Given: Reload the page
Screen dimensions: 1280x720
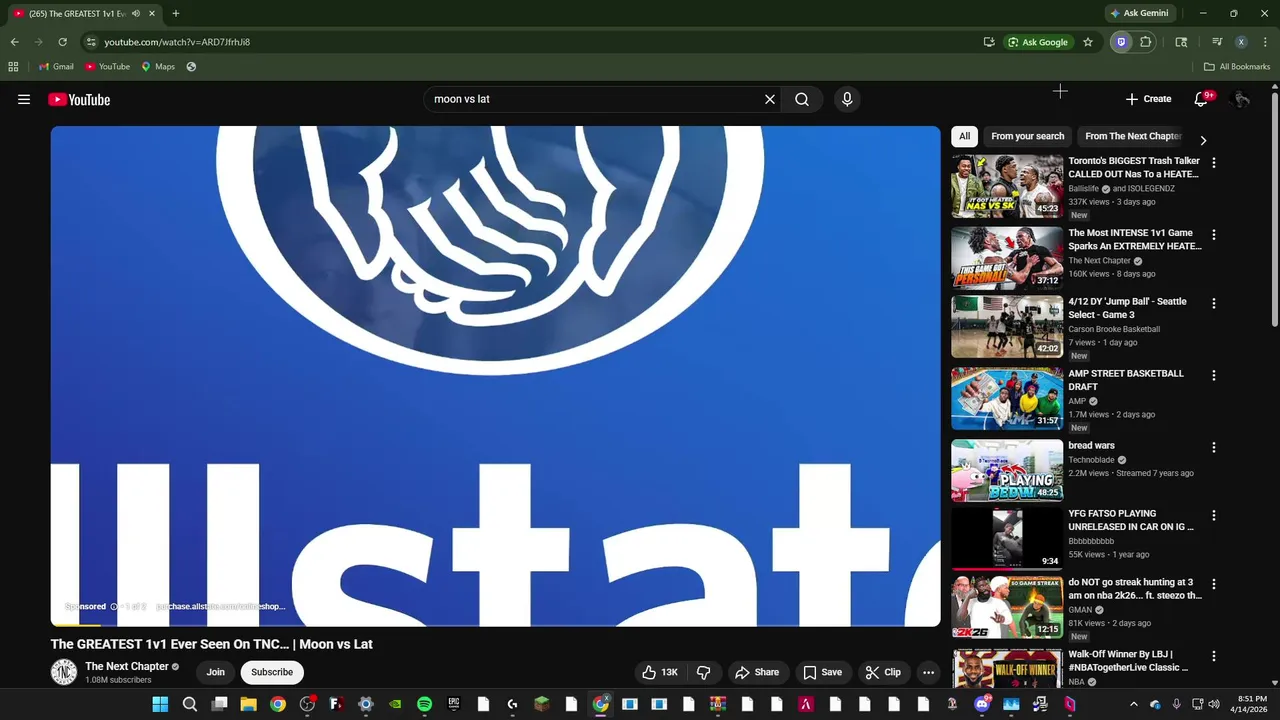Looking at the screenshot, I should click(x=62, y=42).
